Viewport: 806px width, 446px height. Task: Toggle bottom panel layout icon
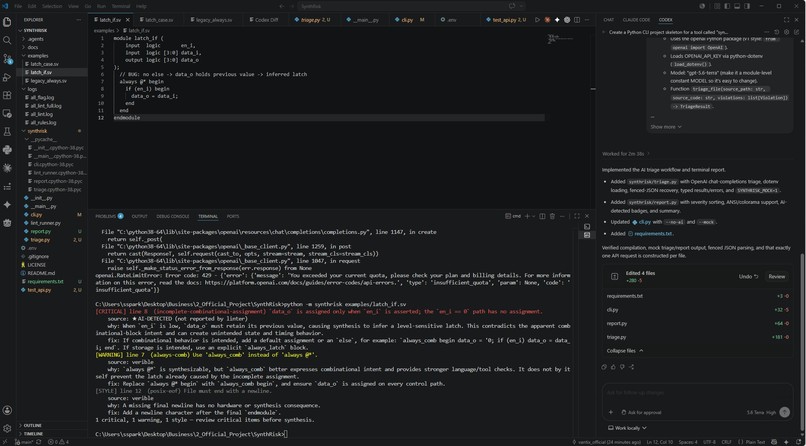click(737, 6)
